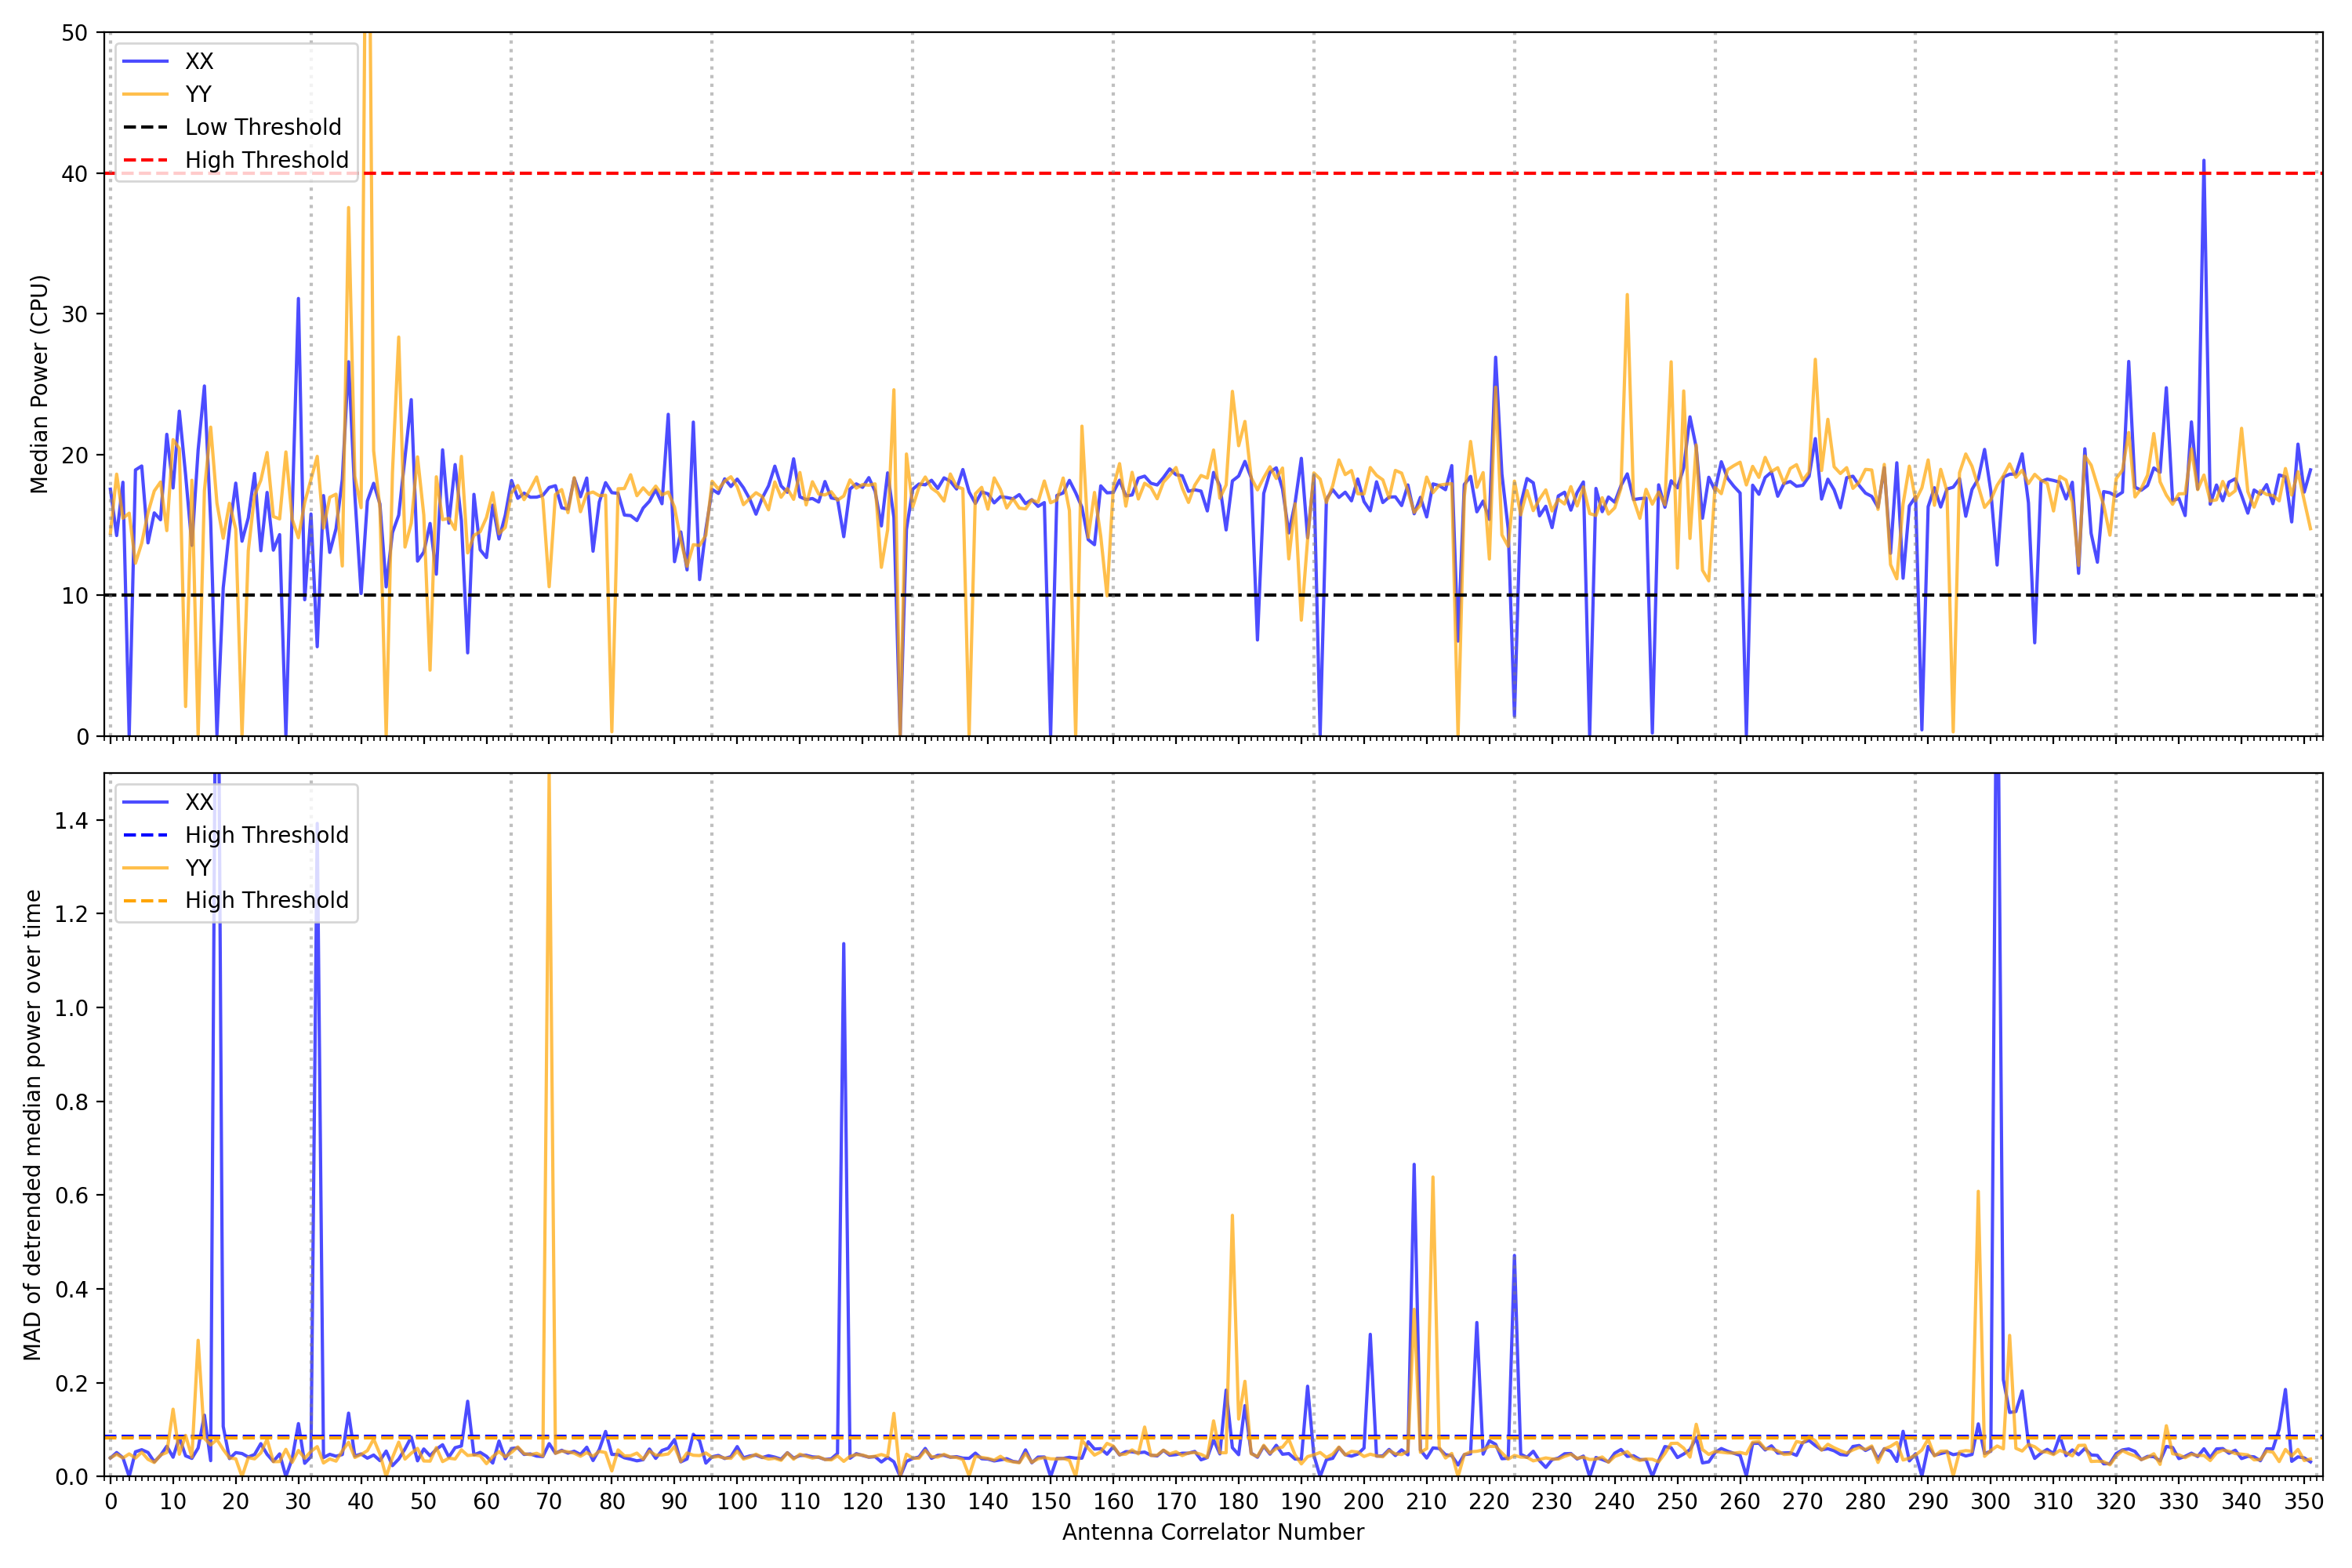Click the blue XX peak above the 40 threshold
2352x1568 pixels.
[x=2203, y=163]
